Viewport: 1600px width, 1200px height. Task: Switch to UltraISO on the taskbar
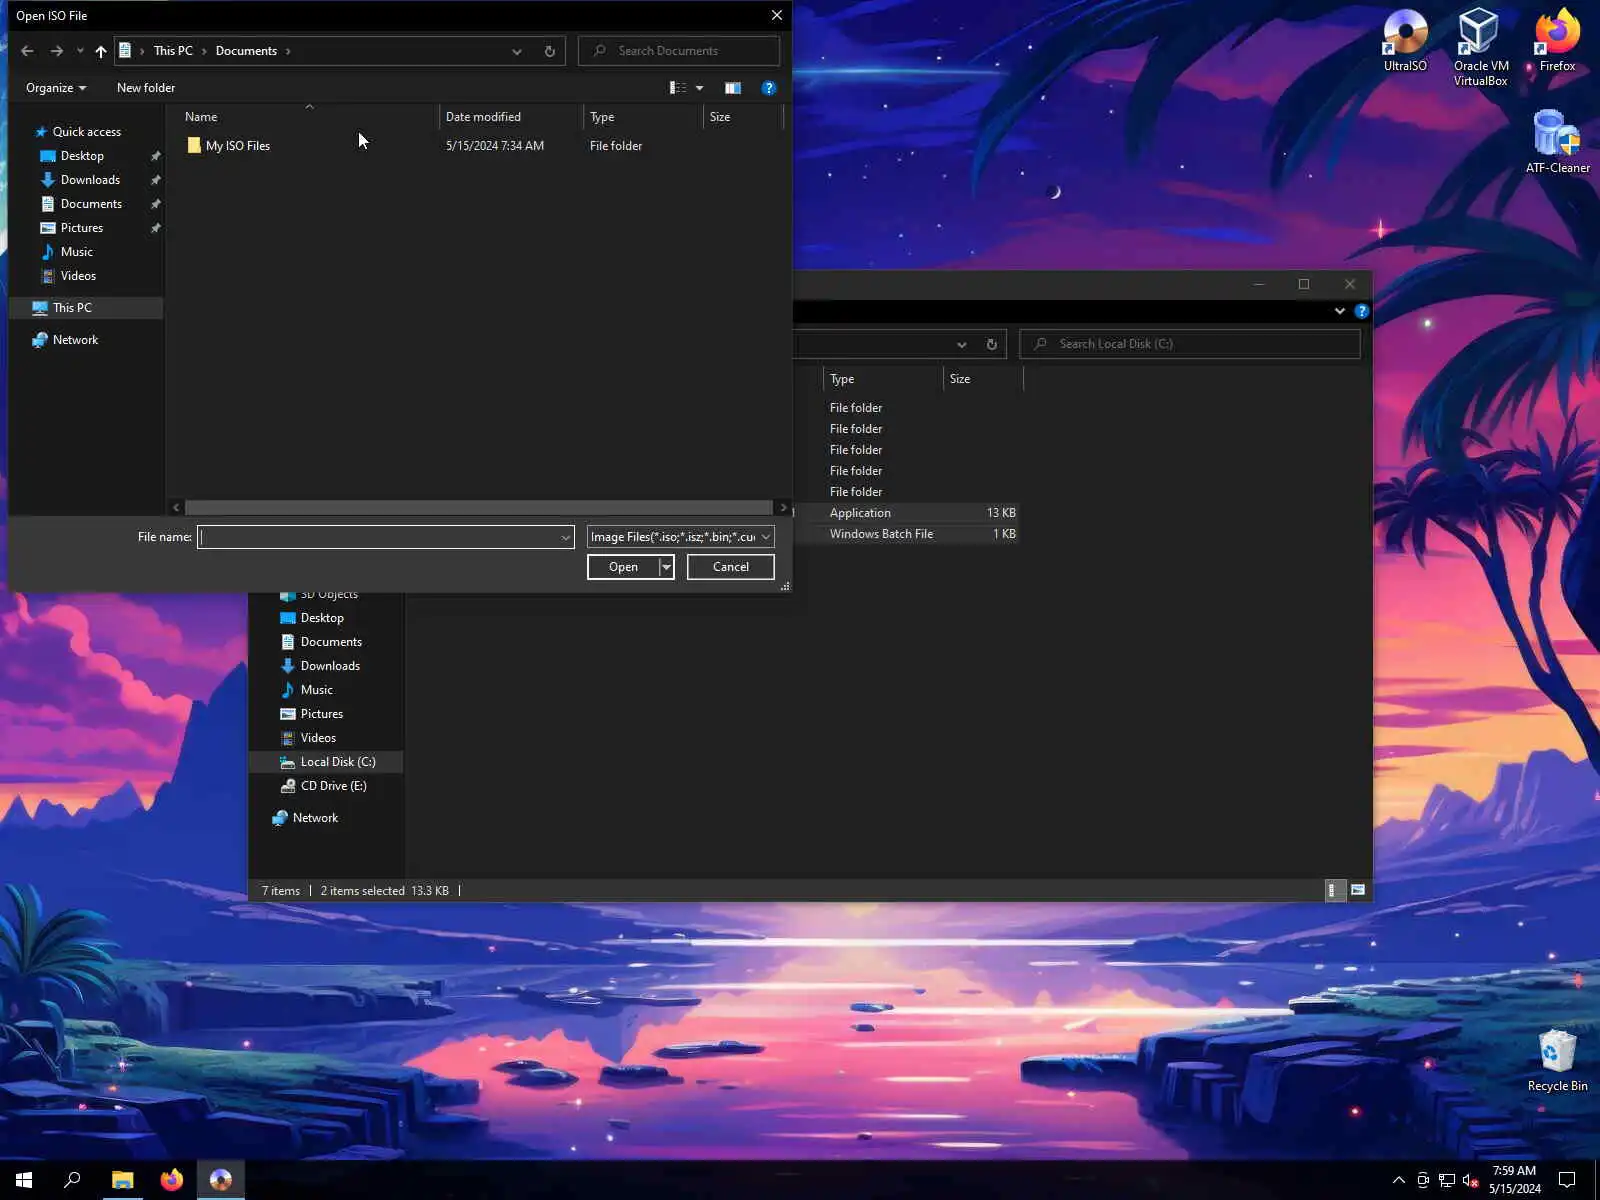click(x=220, y=1180)
